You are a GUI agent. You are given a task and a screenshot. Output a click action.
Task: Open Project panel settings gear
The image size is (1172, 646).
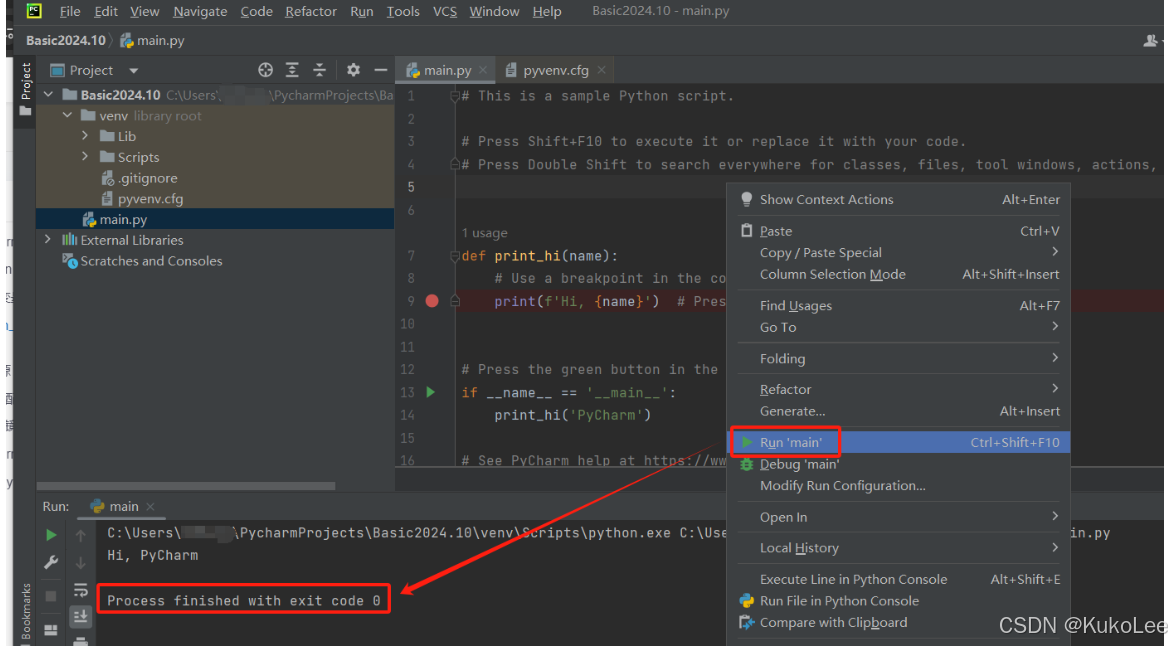coord(353,70)
